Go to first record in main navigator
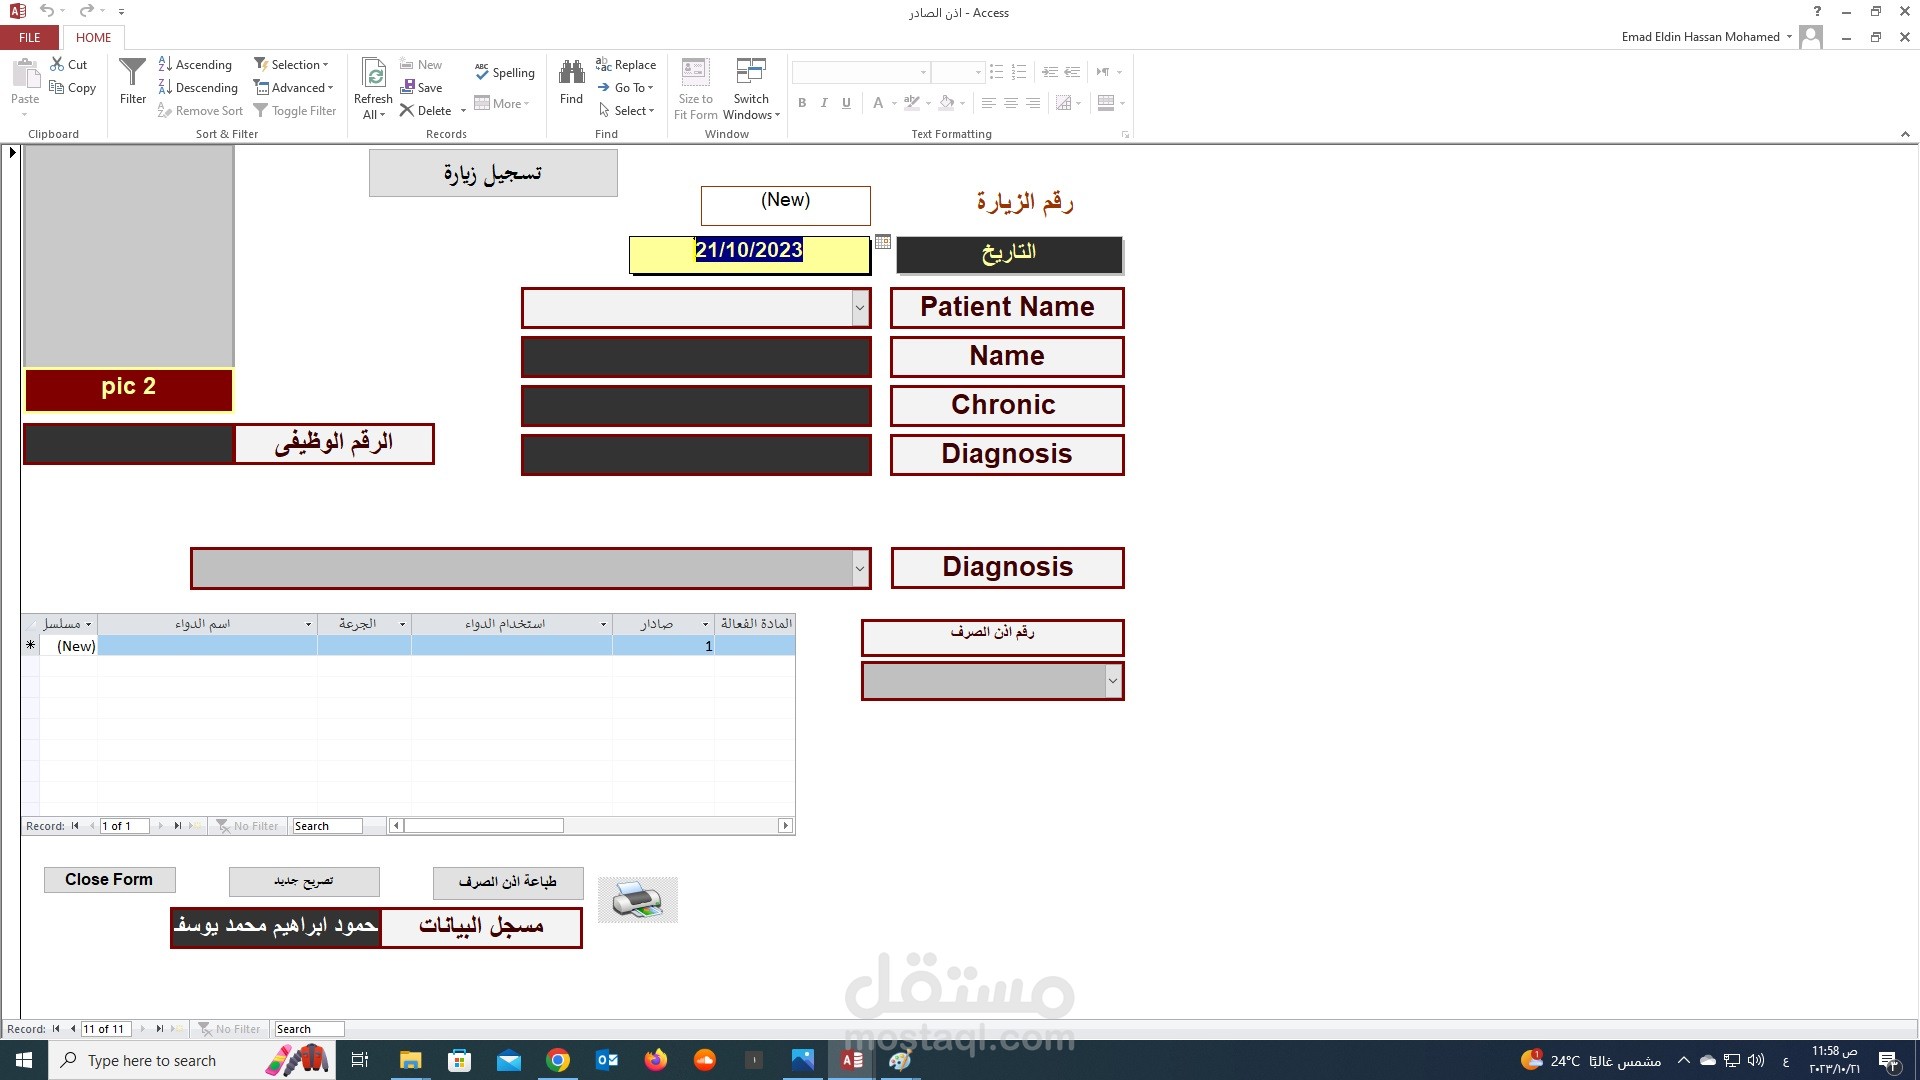The image size is (1920, 1080). (x=56, y=1029)
